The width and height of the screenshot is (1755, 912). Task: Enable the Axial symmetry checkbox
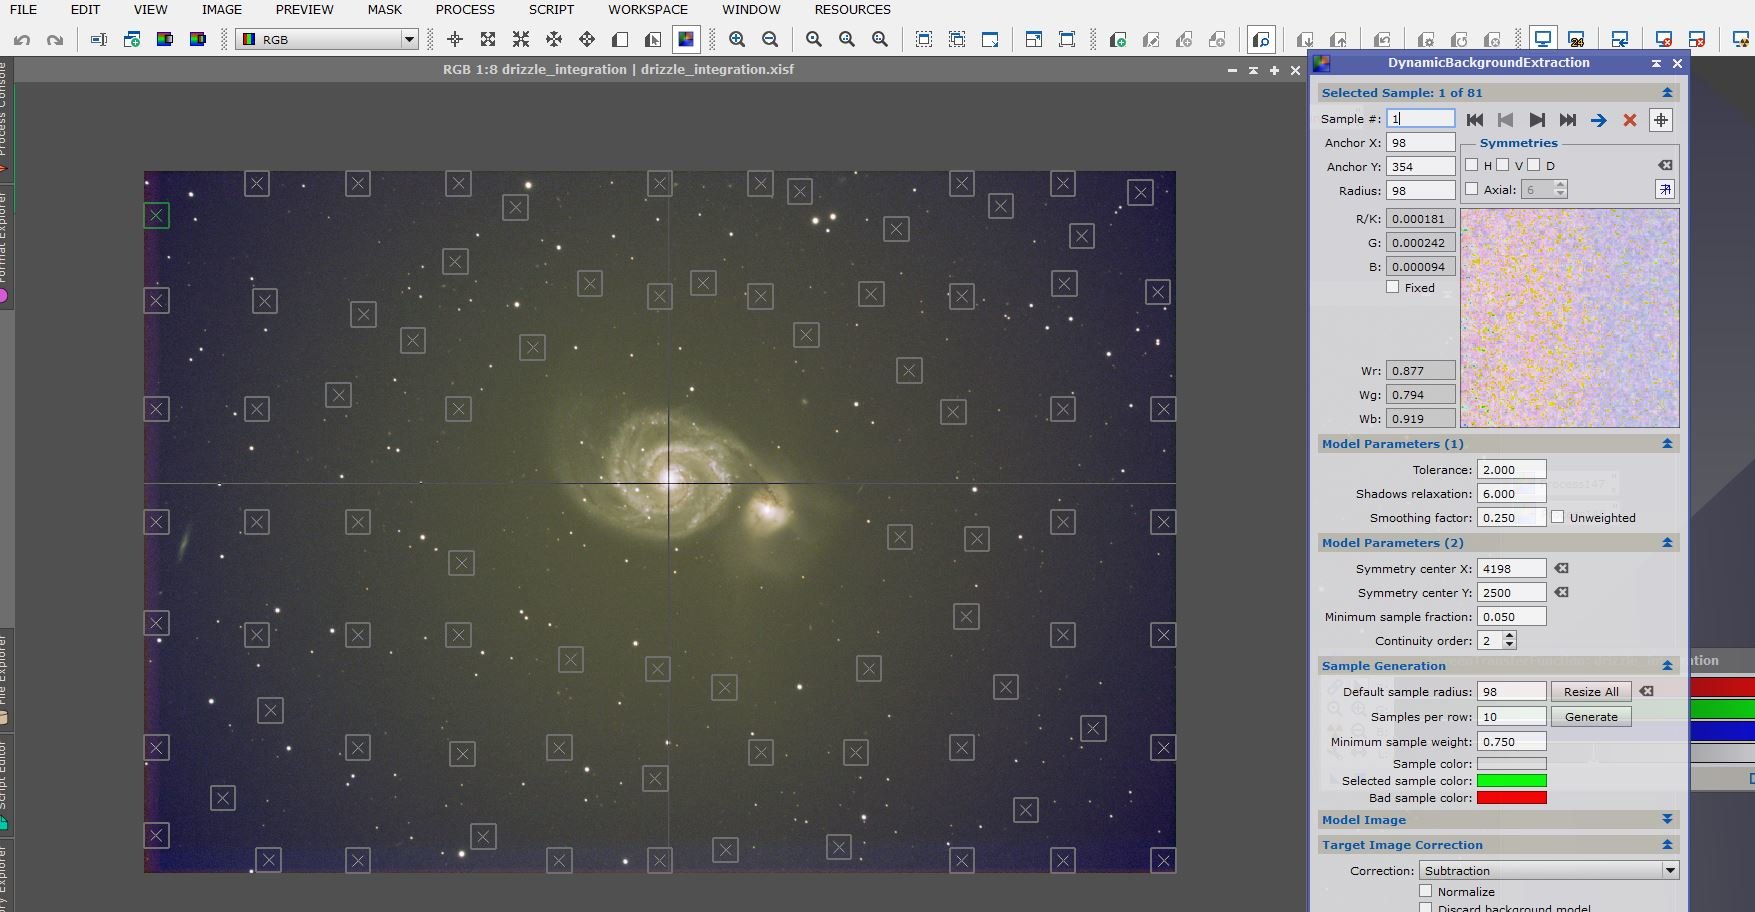coord(1471,189)
